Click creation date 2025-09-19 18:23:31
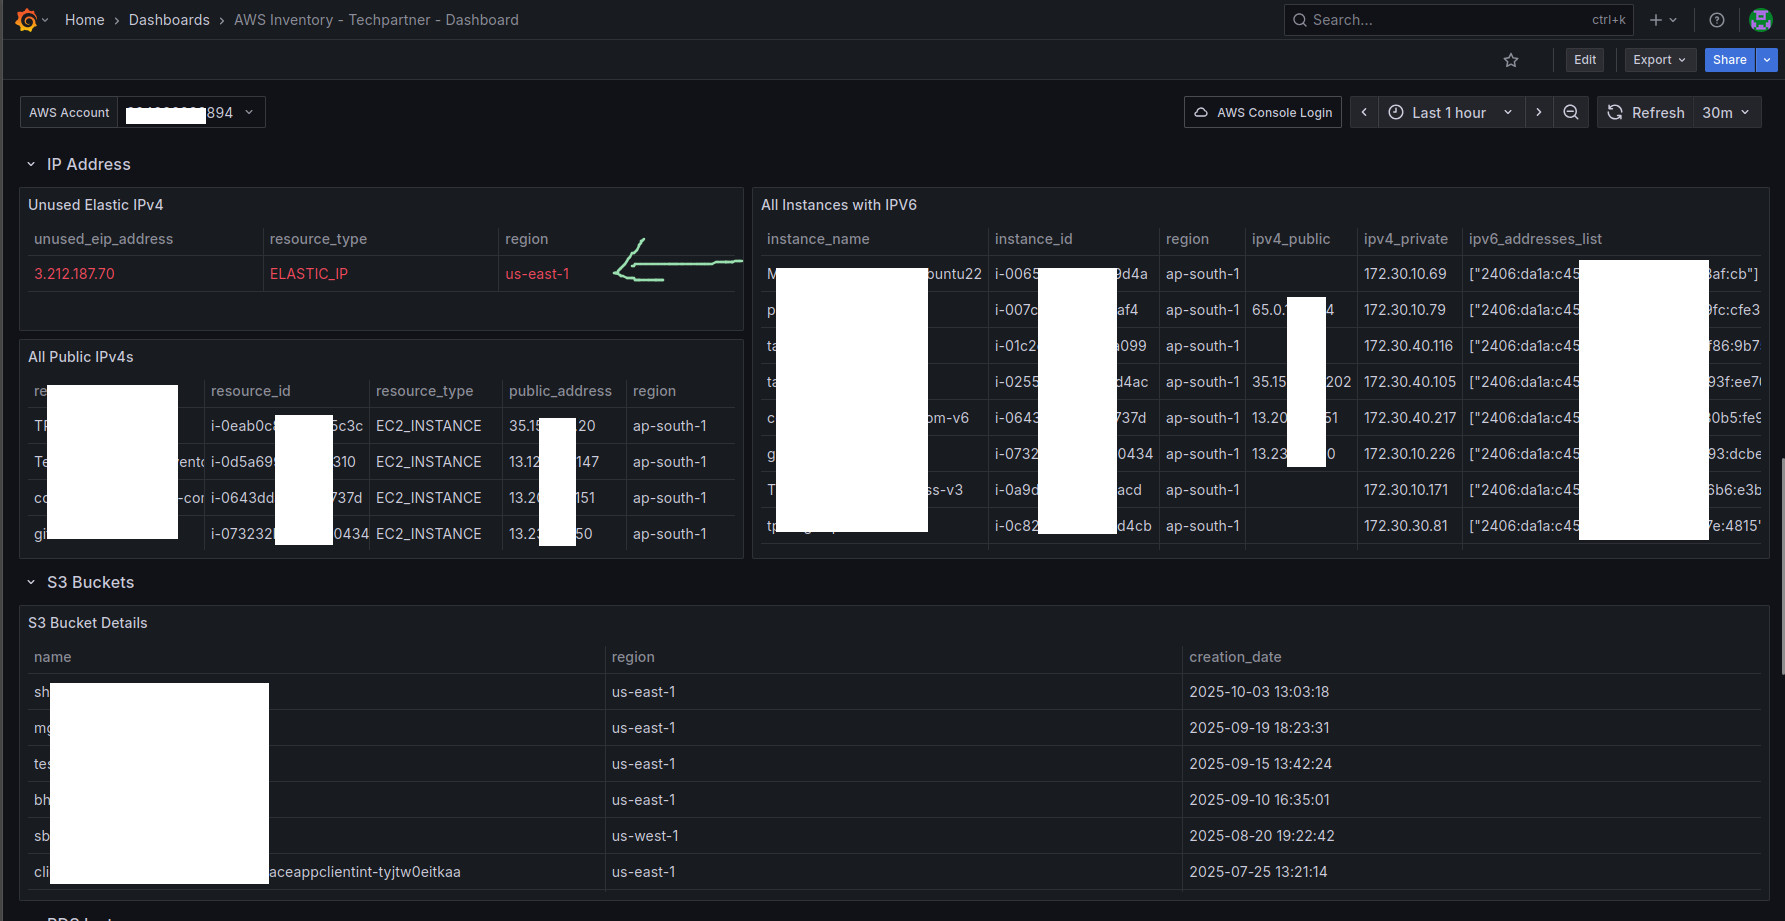The width and height of the screenshot is (1785, 921). point(1259,728)
